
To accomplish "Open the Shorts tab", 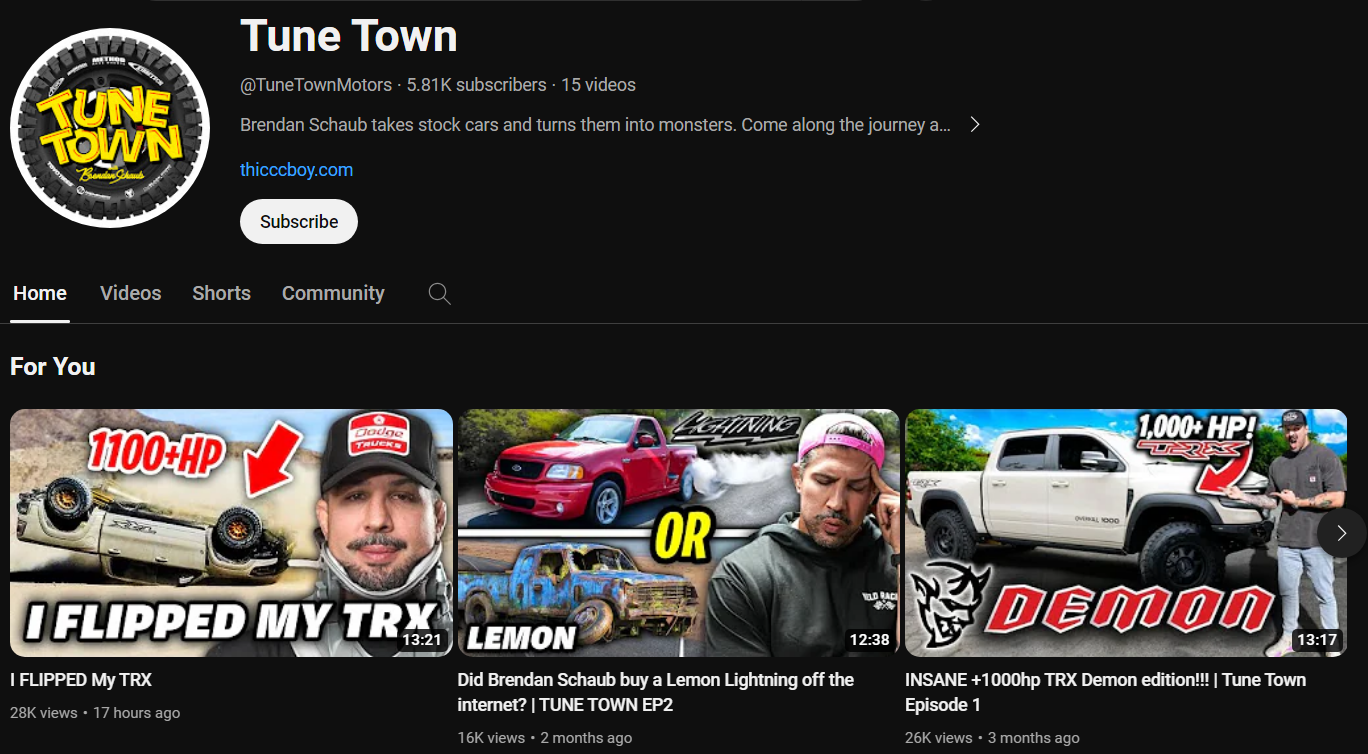I will click(221, 294).
